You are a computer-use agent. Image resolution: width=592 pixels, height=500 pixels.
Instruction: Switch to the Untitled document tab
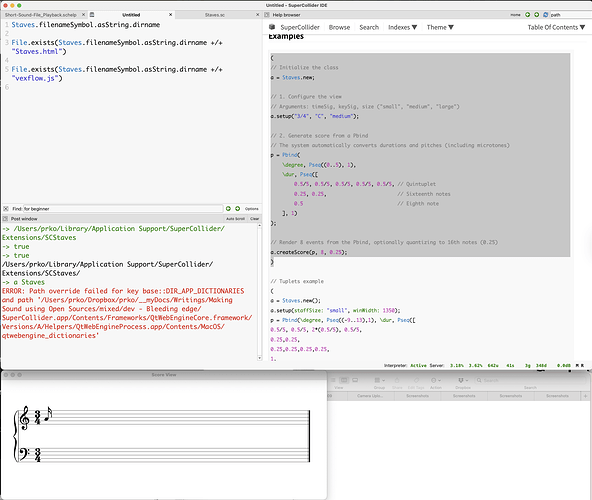[131, 15]
